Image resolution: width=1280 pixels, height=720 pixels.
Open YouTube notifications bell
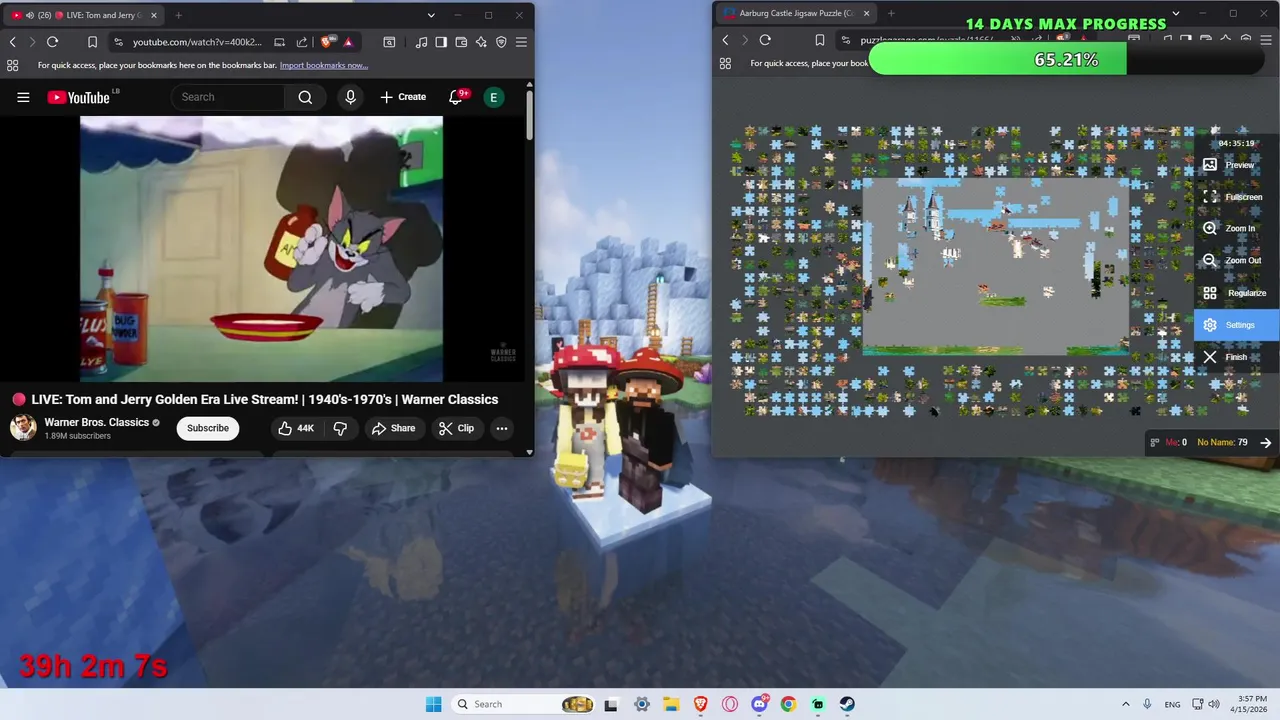pos(456,97)
